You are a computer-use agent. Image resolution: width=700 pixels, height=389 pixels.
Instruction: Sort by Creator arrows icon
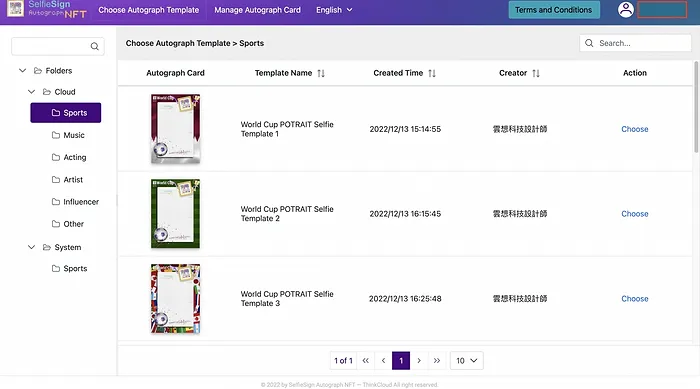536,73
